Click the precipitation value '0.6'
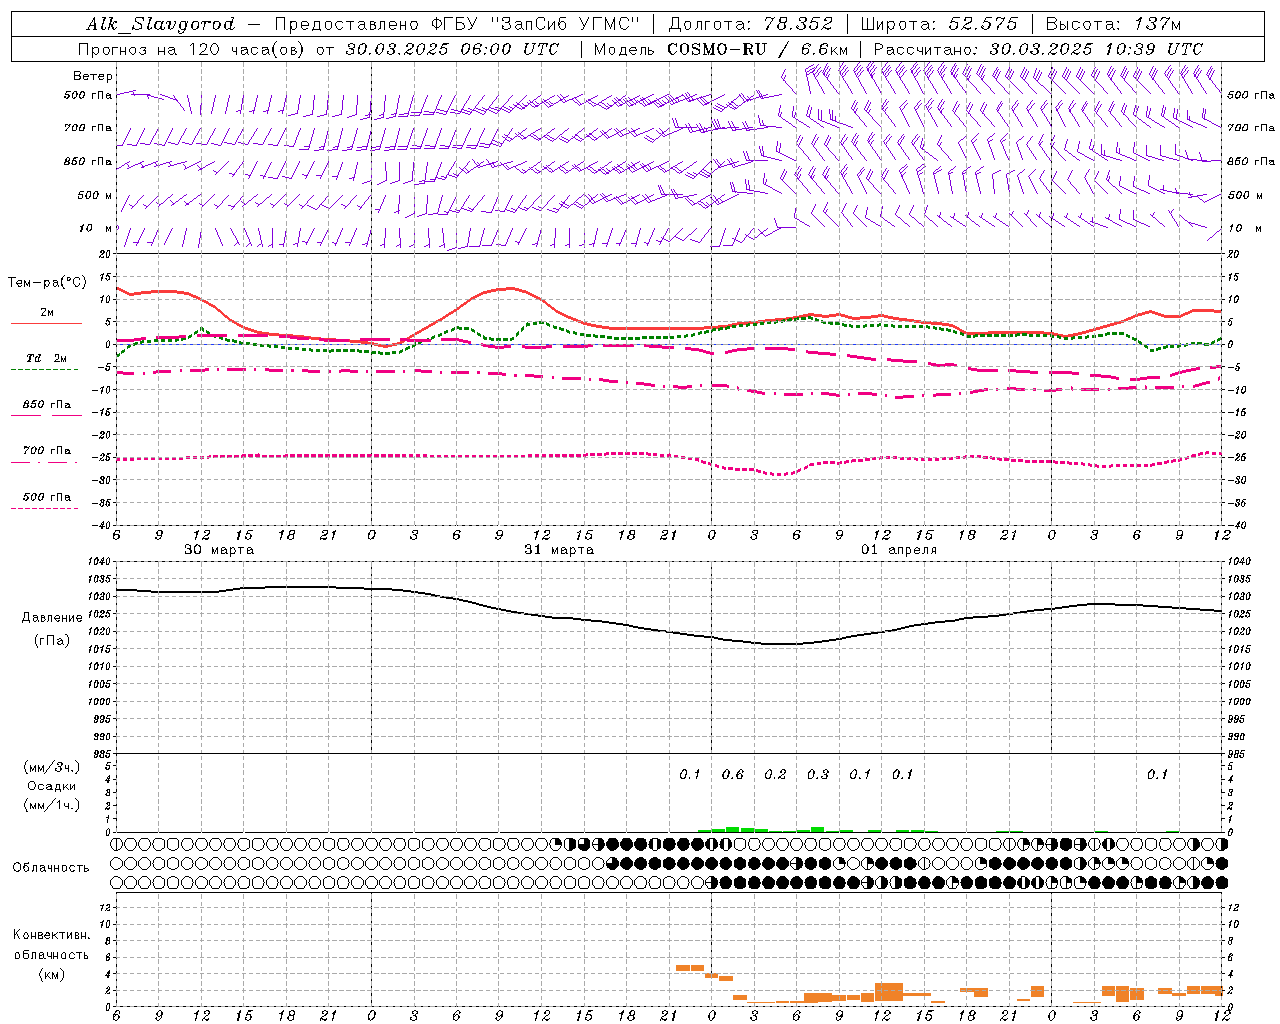Screen dimensions: 1280x1024 click(733, 774)
